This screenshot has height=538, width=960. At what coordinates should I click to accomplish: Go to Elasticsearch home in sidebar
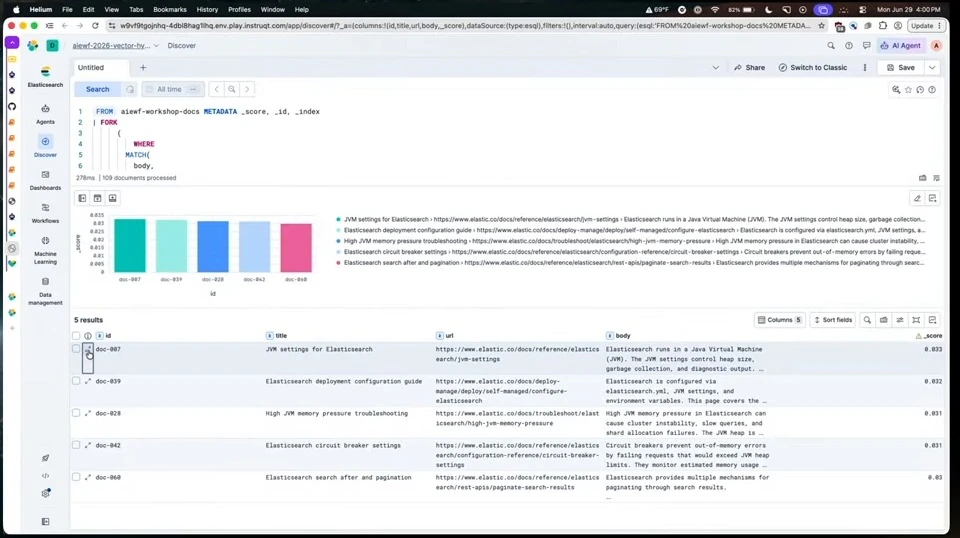pos(45,77)
